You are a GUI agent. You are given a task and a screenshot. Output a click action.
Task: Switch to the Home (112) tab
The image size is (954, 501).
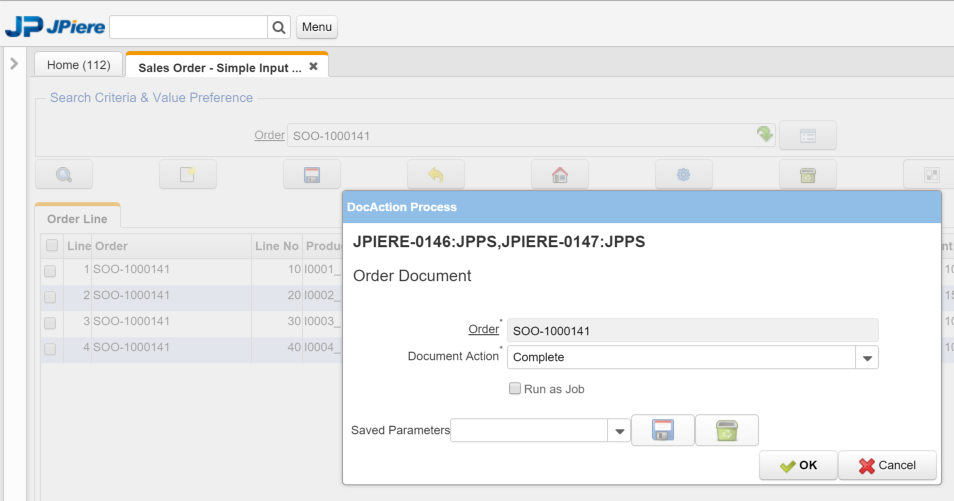[x=79, y=65]
